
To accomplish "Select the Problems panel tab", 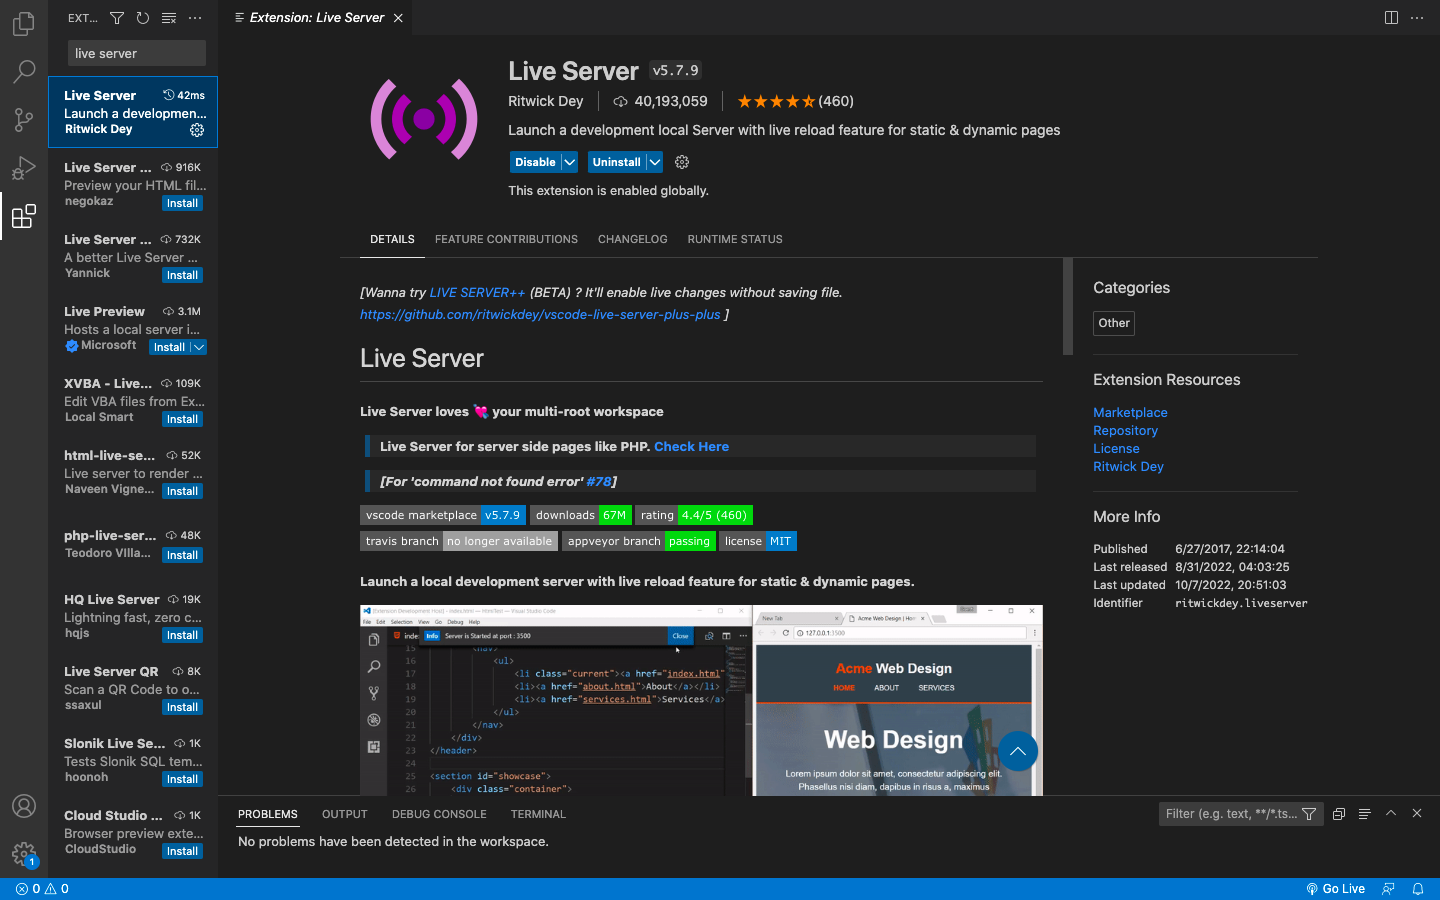I will pos(268,814).
